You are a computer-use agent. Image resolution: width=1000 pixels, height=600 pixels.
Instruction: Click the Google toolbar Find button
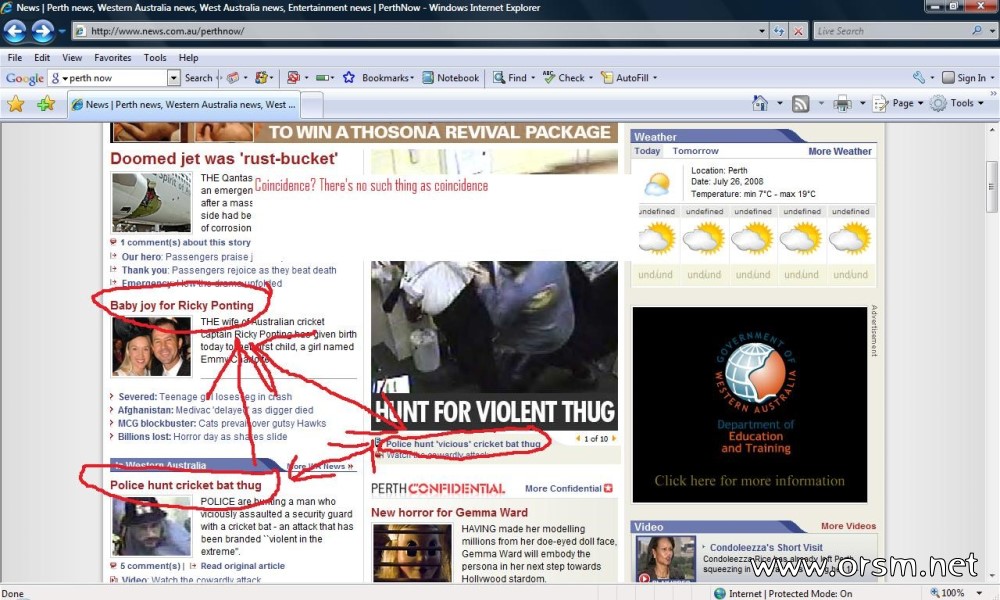pyautogui.click(x=510, y=78)
